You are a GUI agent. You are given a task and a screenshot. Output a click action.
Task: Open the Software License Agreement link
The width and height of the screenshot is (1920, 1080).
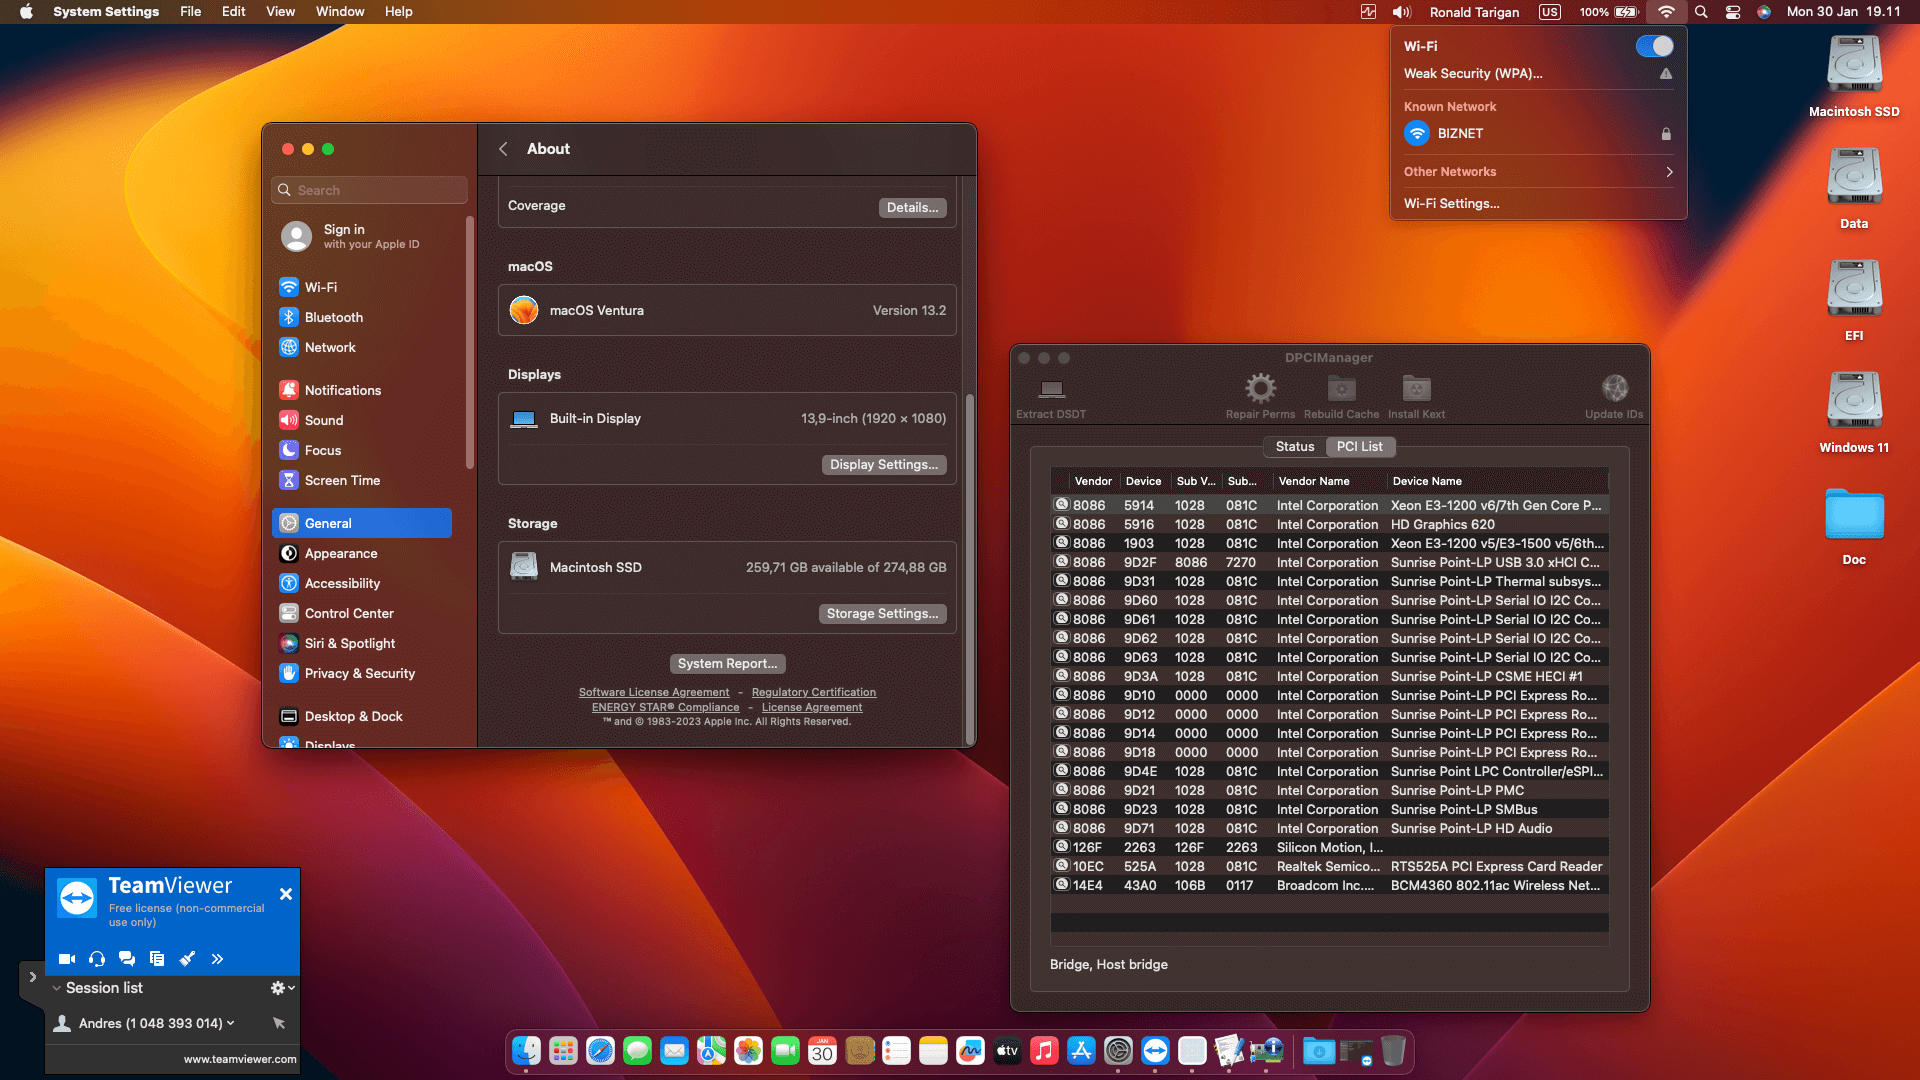(654, 692)
